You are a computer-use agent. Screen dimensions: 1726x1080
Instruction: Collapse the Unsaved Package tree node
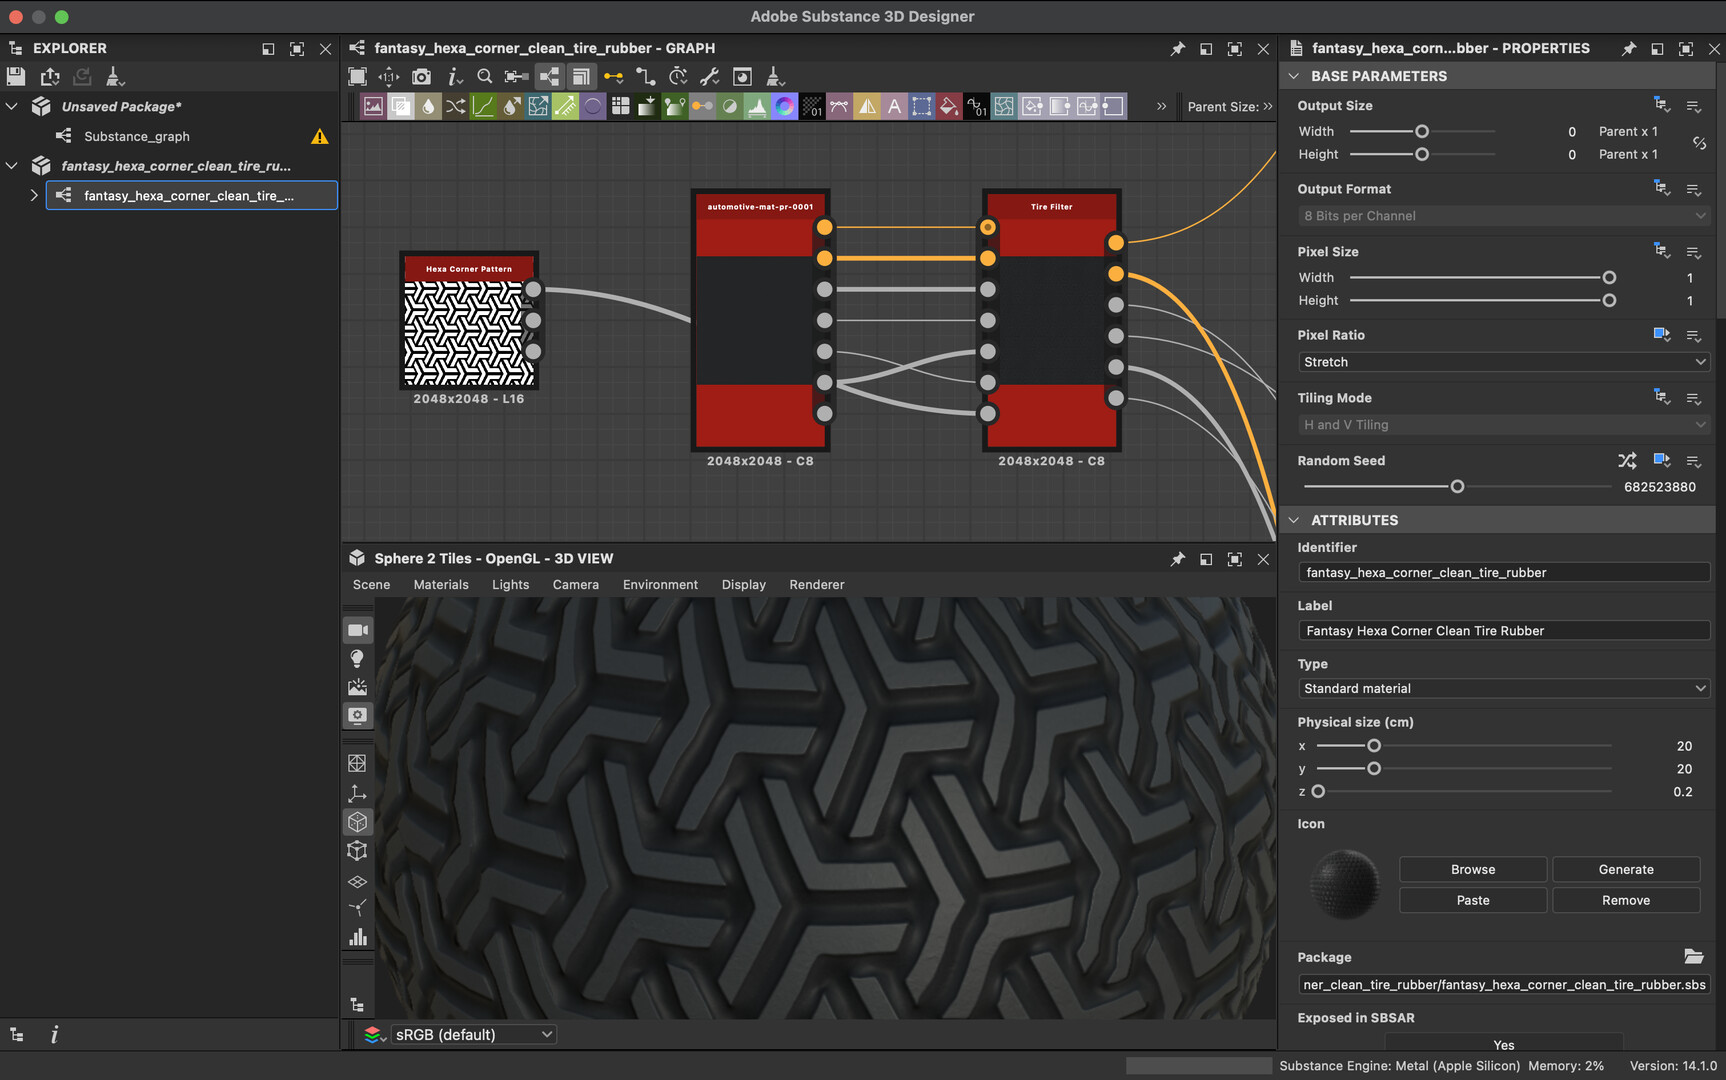pyautogui.click(x=13, y=106)
